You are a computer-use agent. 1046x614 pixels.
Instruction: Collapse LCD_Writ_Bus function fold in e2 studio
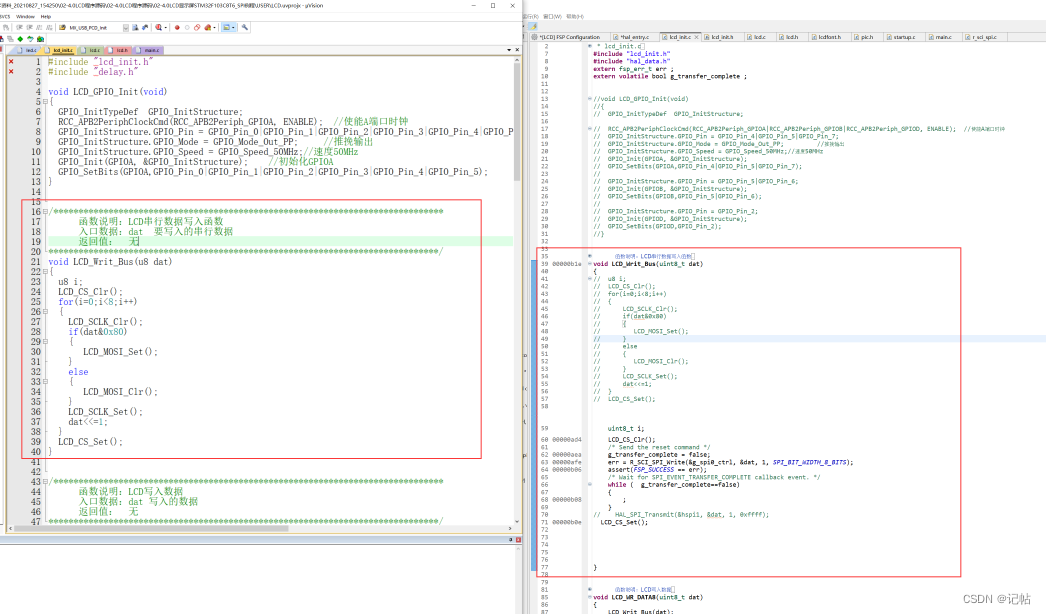click(x=590, y=264)
